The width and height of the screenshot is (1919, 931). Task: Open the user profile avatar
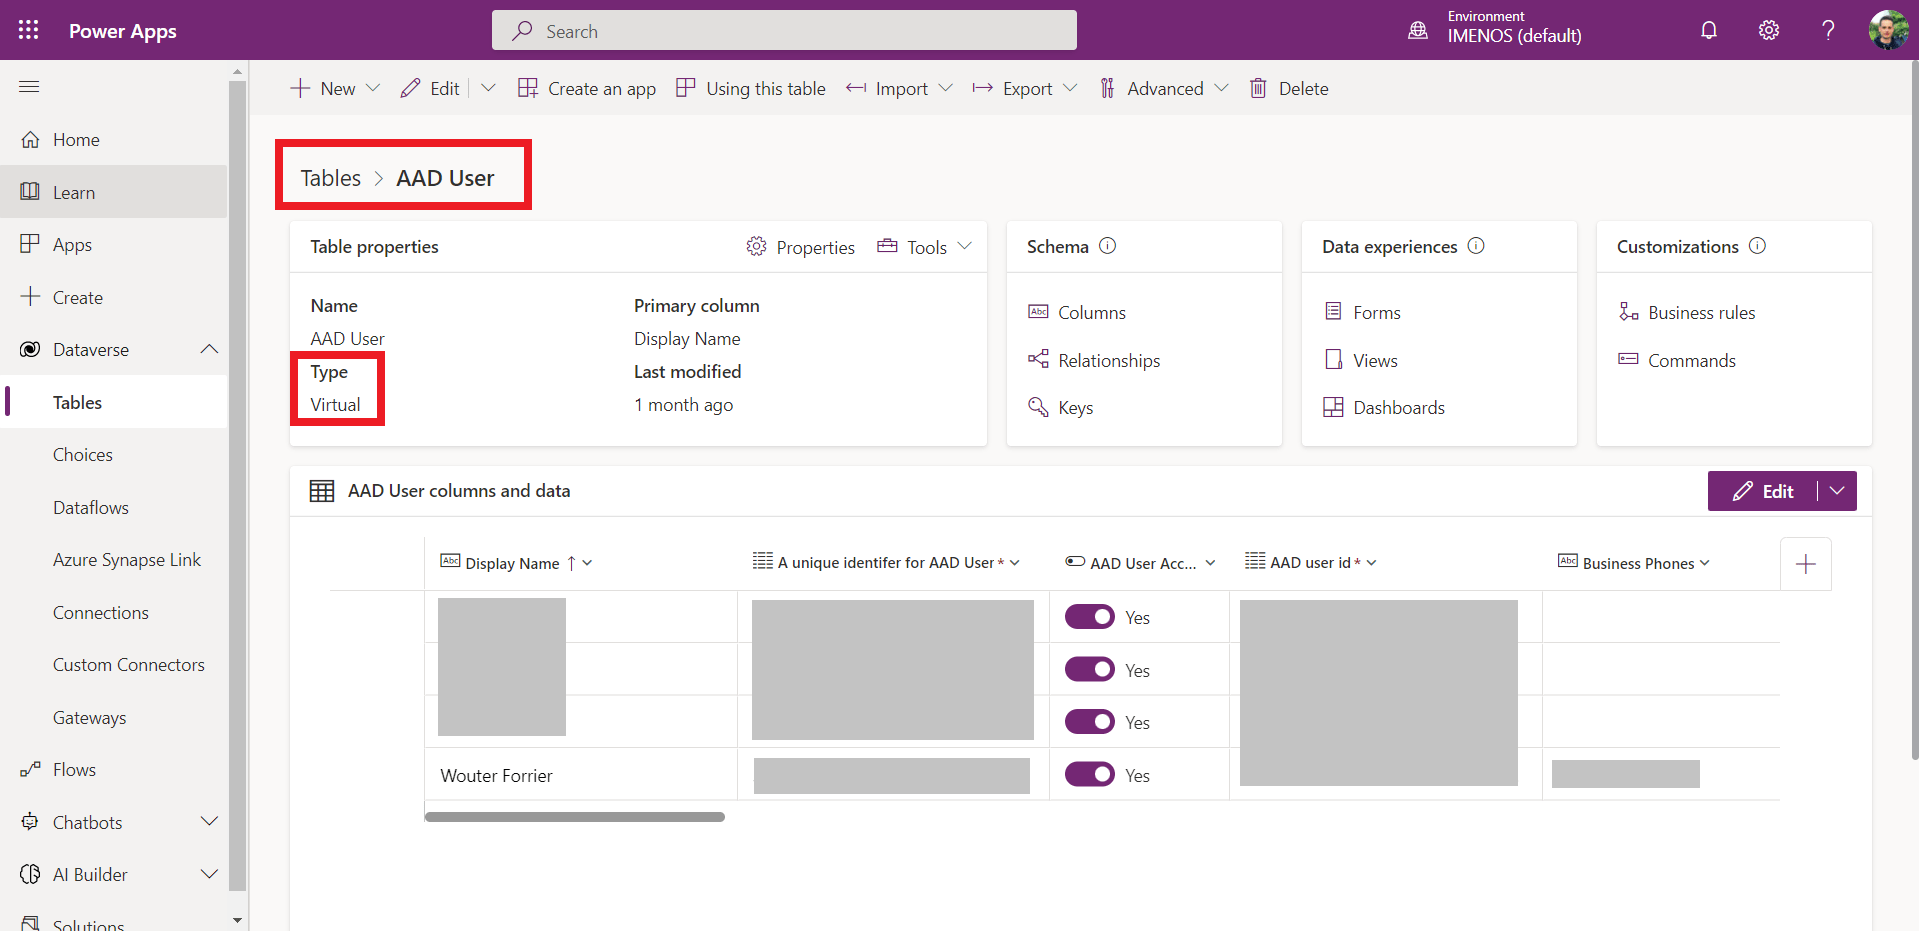coord(1888,30)
